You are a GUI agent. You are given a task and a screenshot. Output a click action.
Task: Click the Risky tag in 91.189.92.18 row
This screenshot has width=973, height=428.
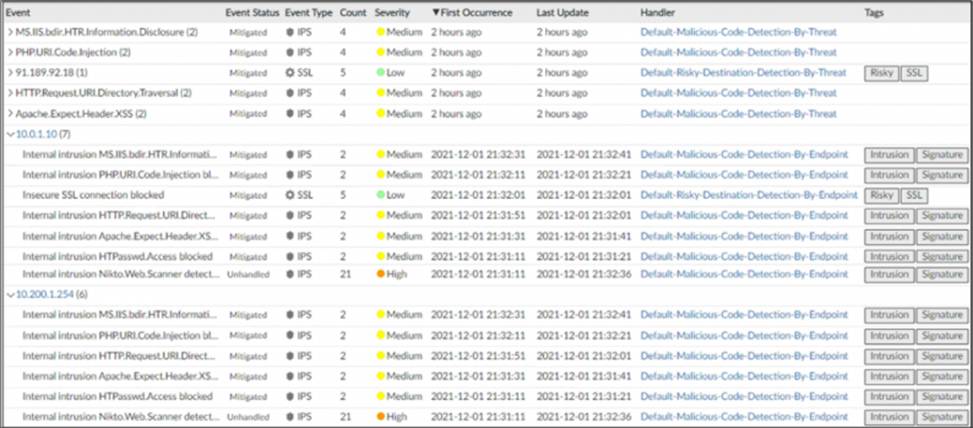[x=881, y=73]
